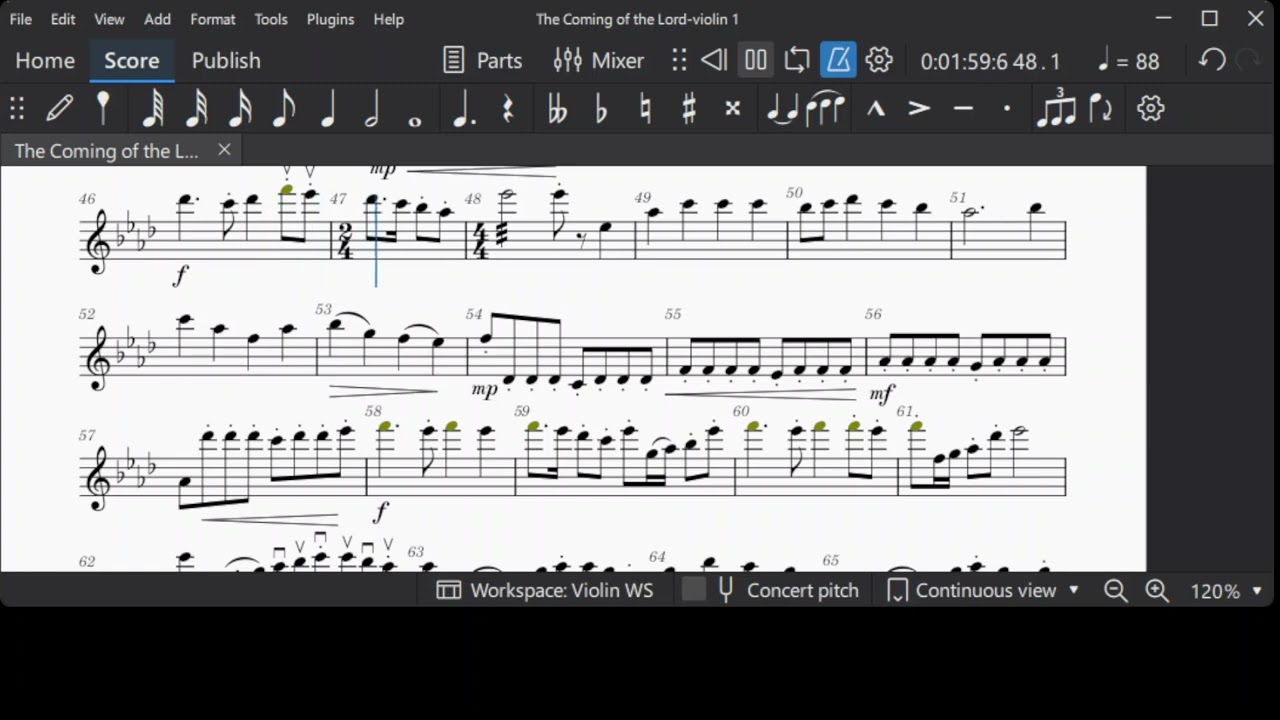Toggle the Concert pitch checkbox
The width and height of the screenshot is (1280, 720).
pyautogui.click(x=693, y=590)
